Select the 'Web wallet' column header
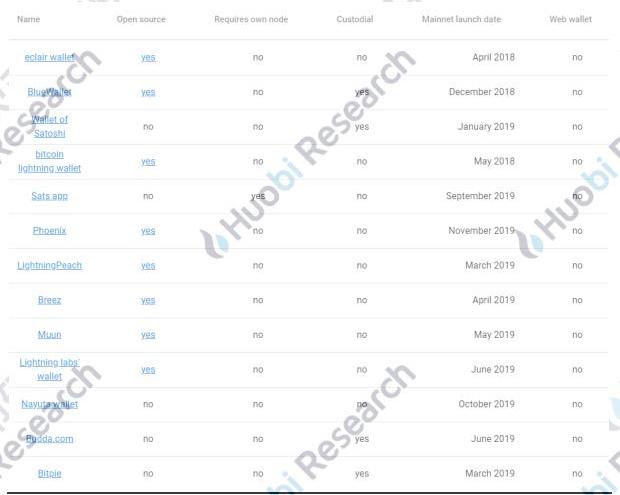 (x=571, y=19)
